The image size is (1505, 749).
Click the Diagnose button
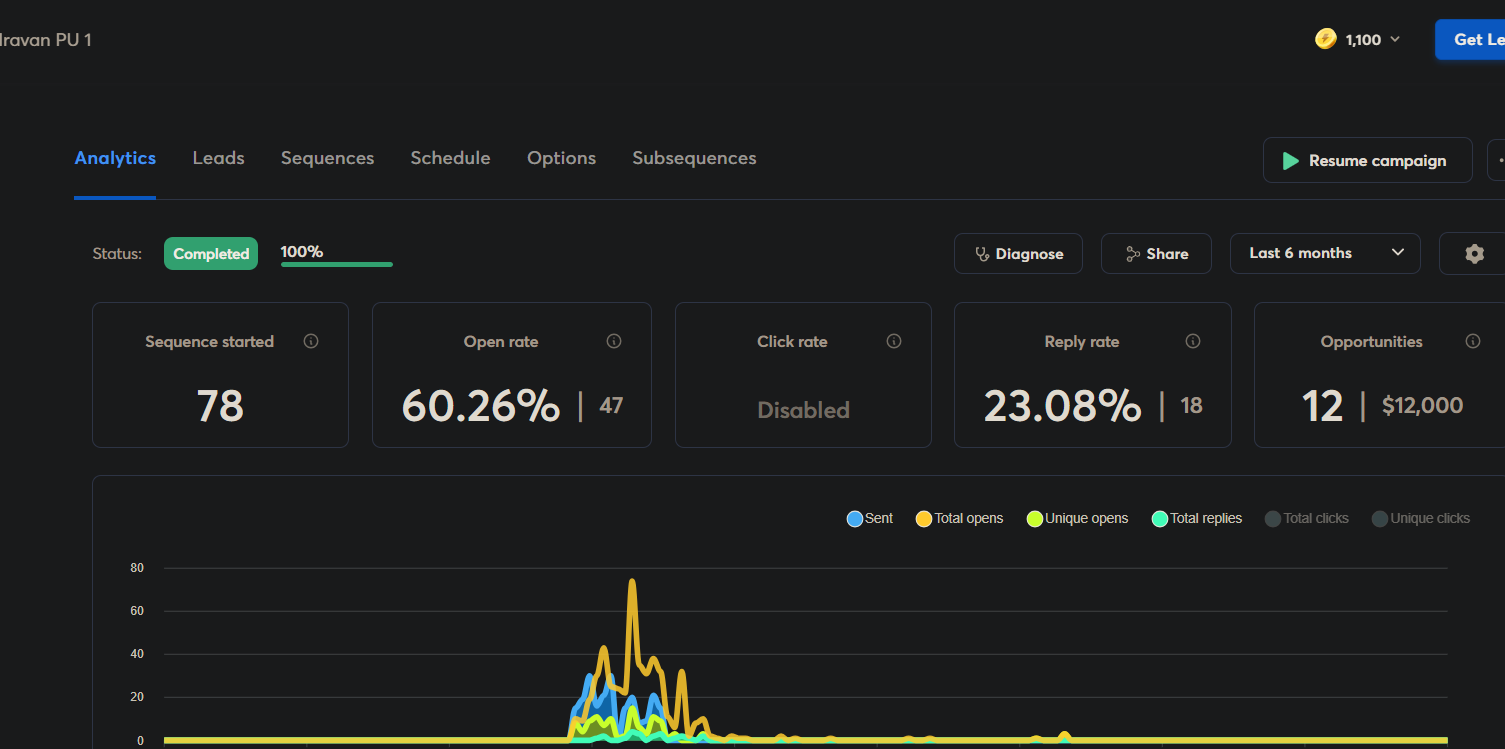pos(1018,253)
